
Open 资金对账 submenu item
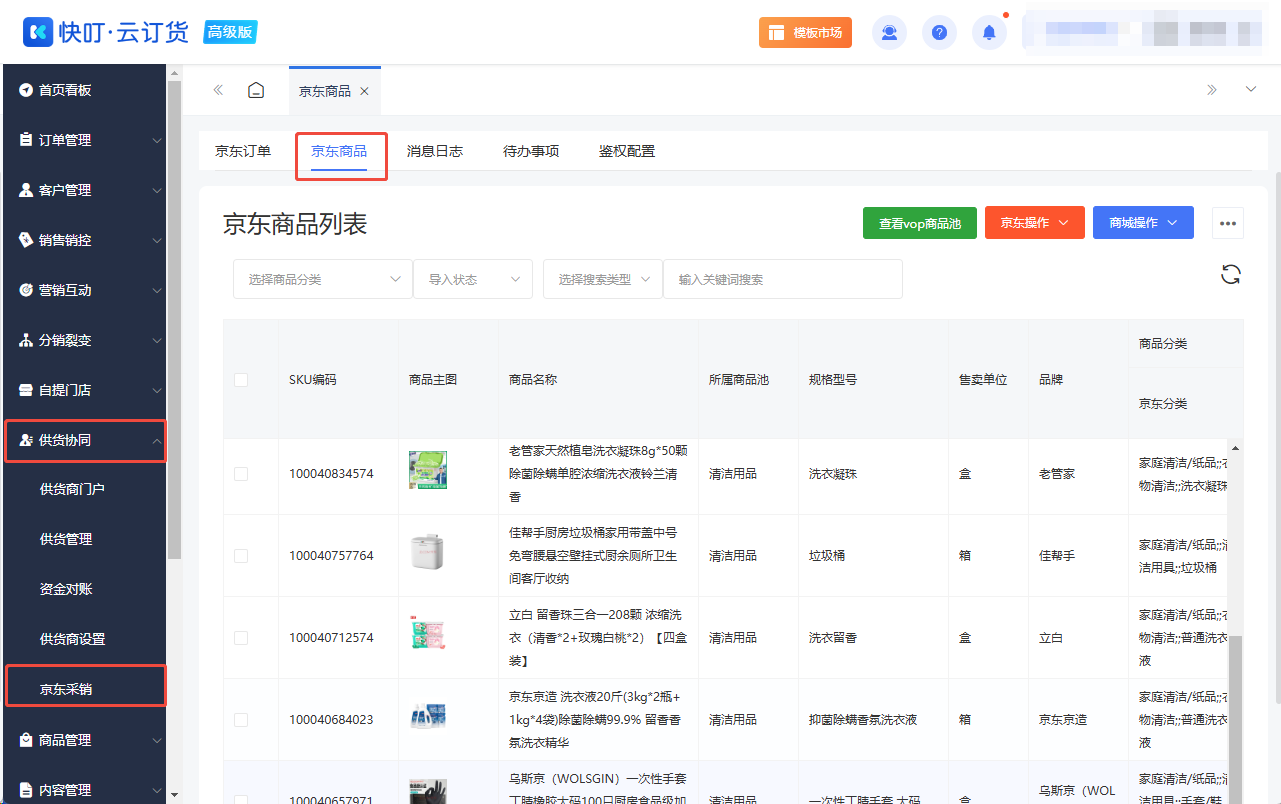coord(83,589)
